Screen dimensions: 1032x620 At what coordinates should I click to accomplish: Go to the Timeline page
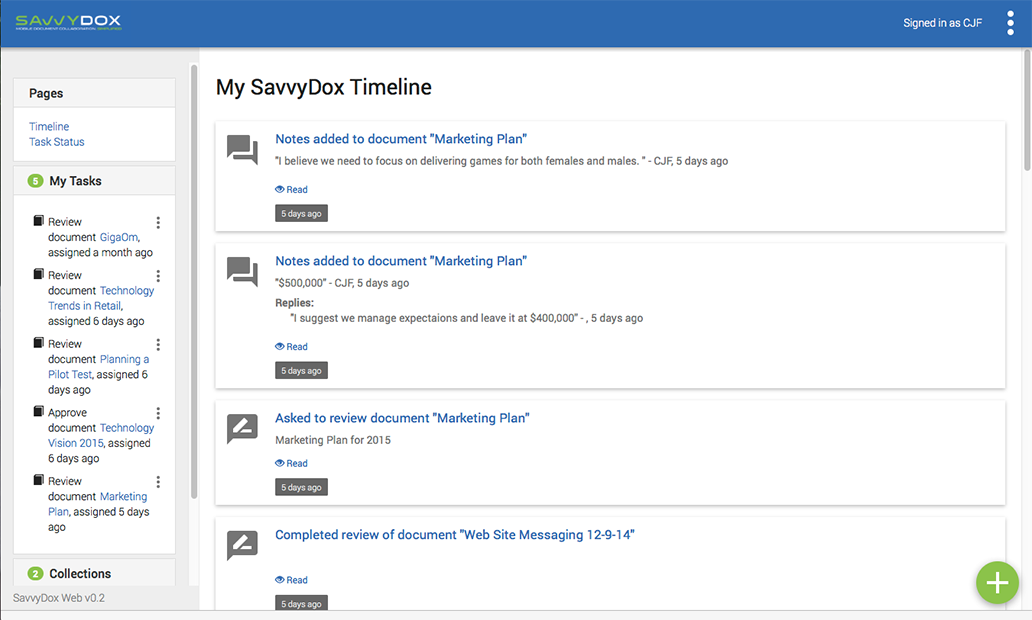[x=49, y=127]
